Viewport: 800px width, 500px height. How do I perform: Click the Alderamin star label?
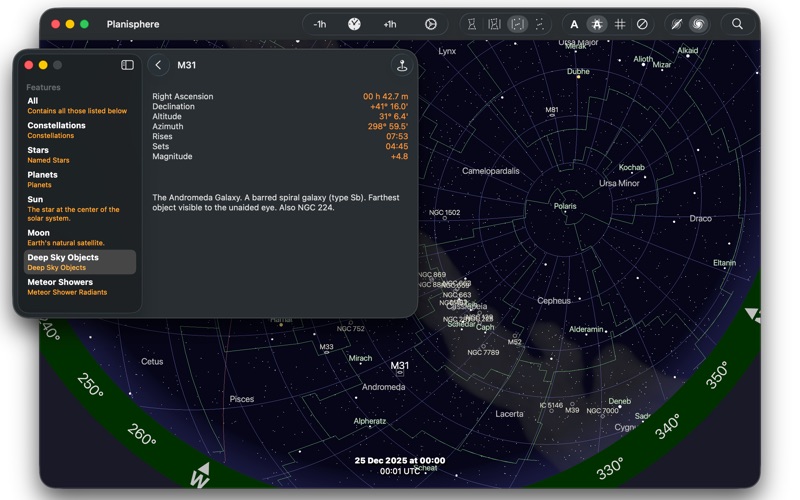click(x=586, y=330)
